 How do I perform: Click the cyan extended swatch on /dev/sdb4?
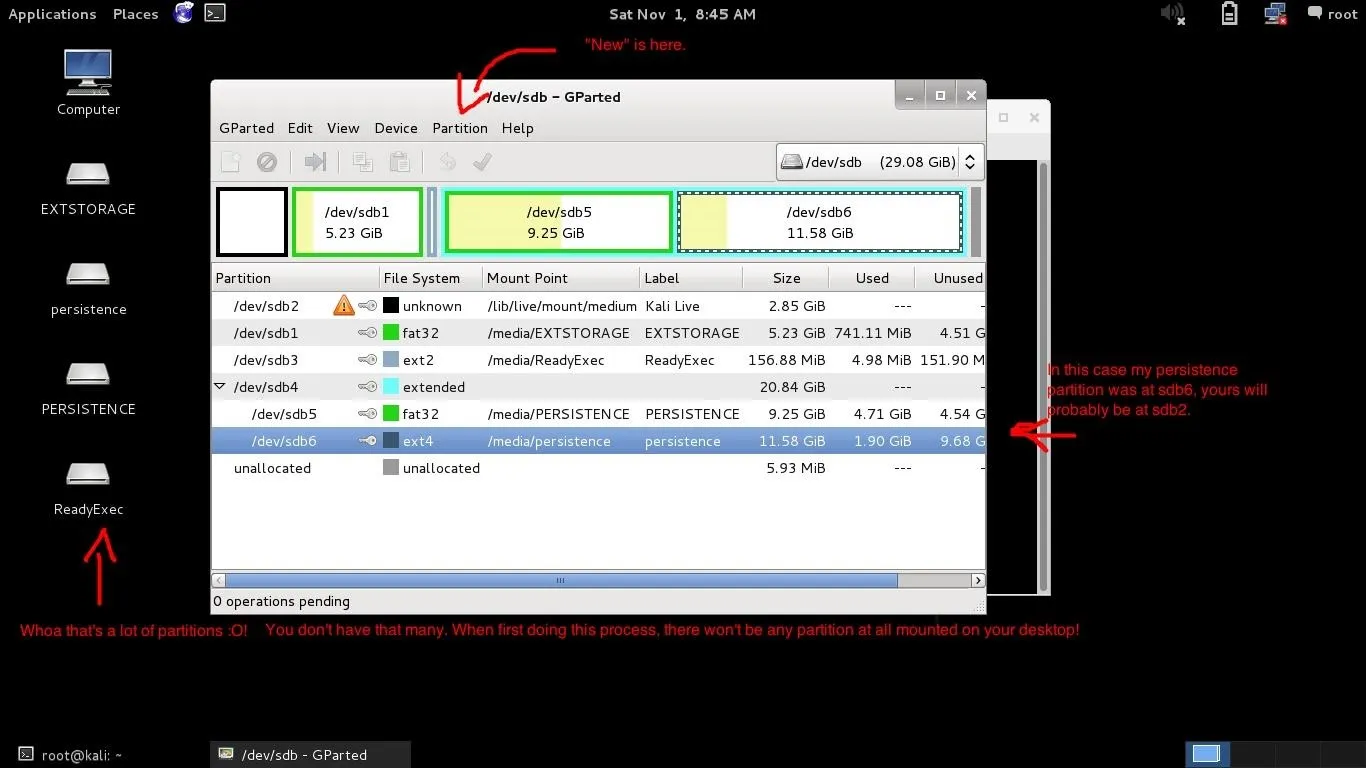tap(391, 387)
